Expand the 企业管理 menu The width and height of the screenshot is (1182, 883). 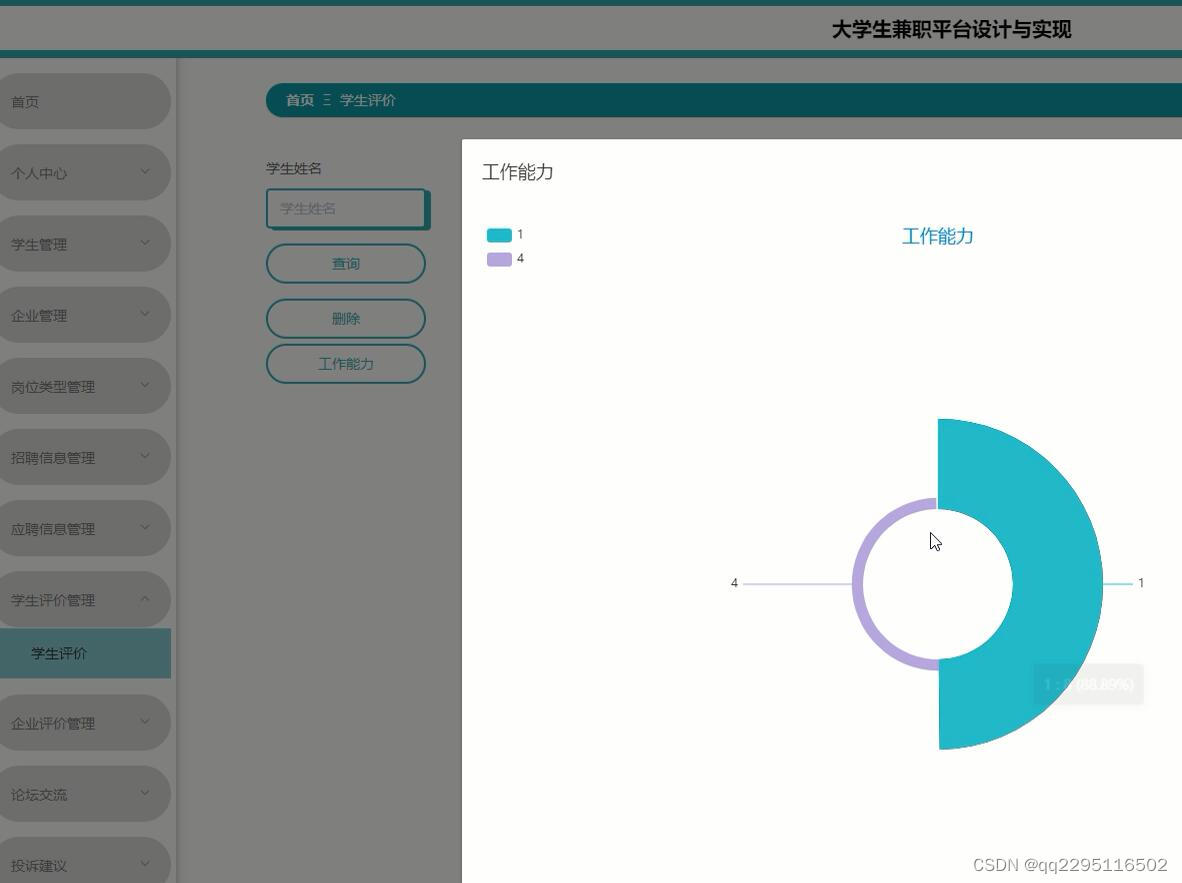[x=85, y=314]
